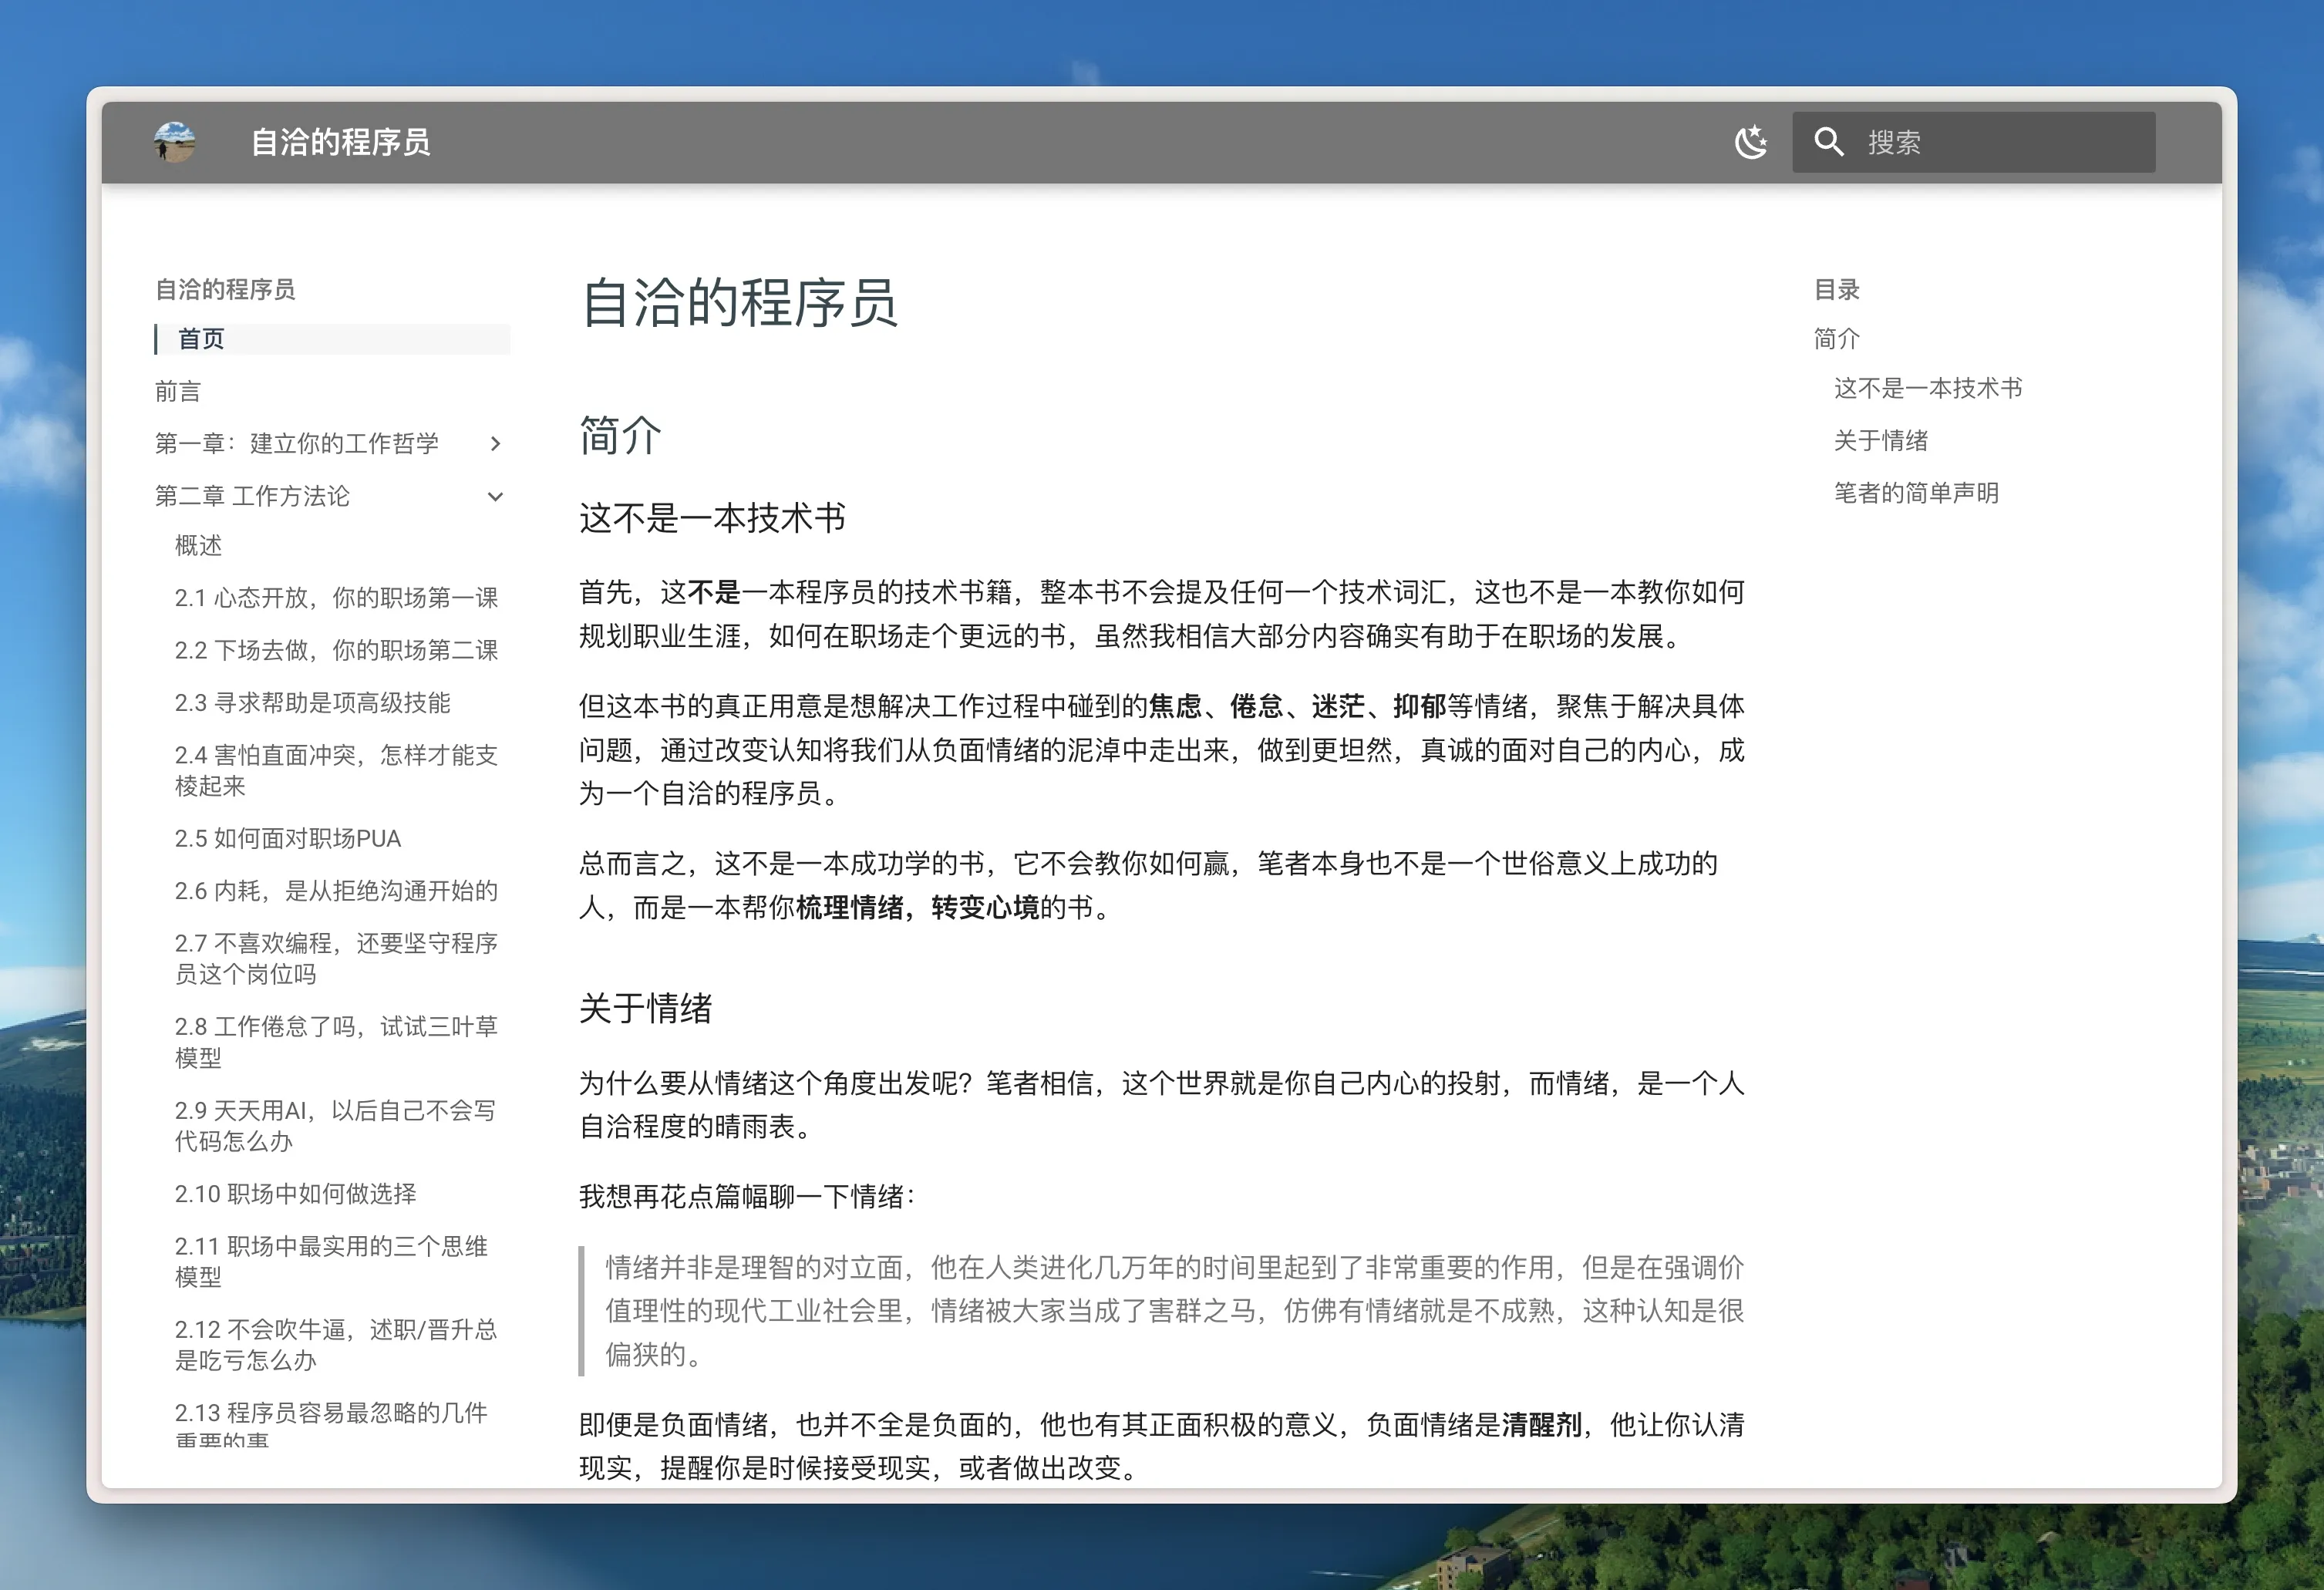Expand the 第一章 chapter chevron arrow
Screen dimensions: 2324x1590
click(496, 444)
